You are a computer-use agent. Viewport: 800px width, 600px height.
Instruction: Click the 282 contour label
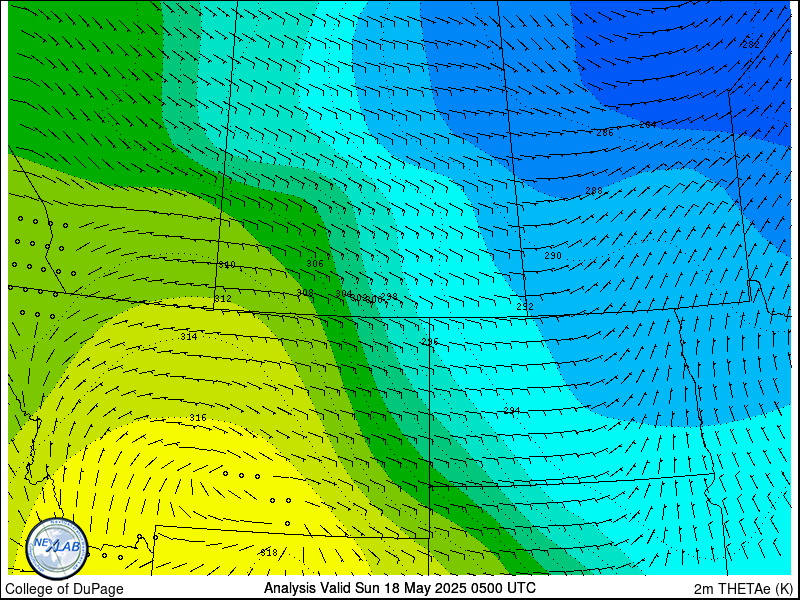coord(751,45)
